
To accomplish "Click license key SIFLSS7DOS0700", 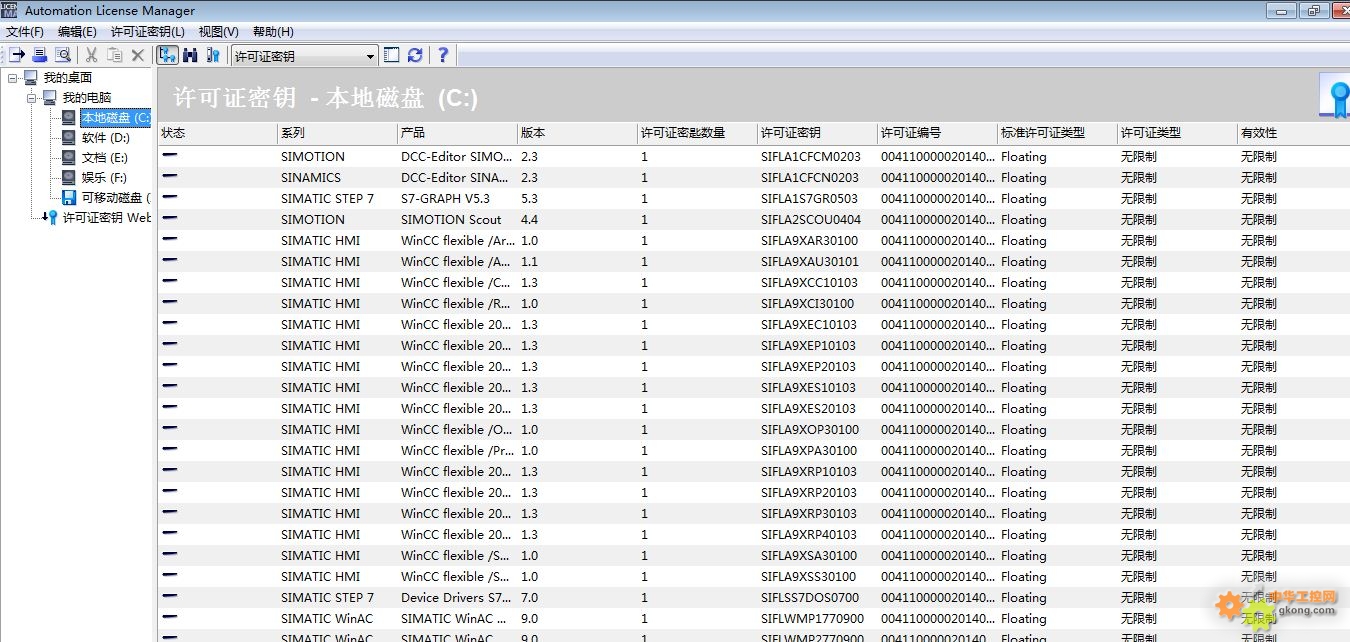I will point(809,598).
